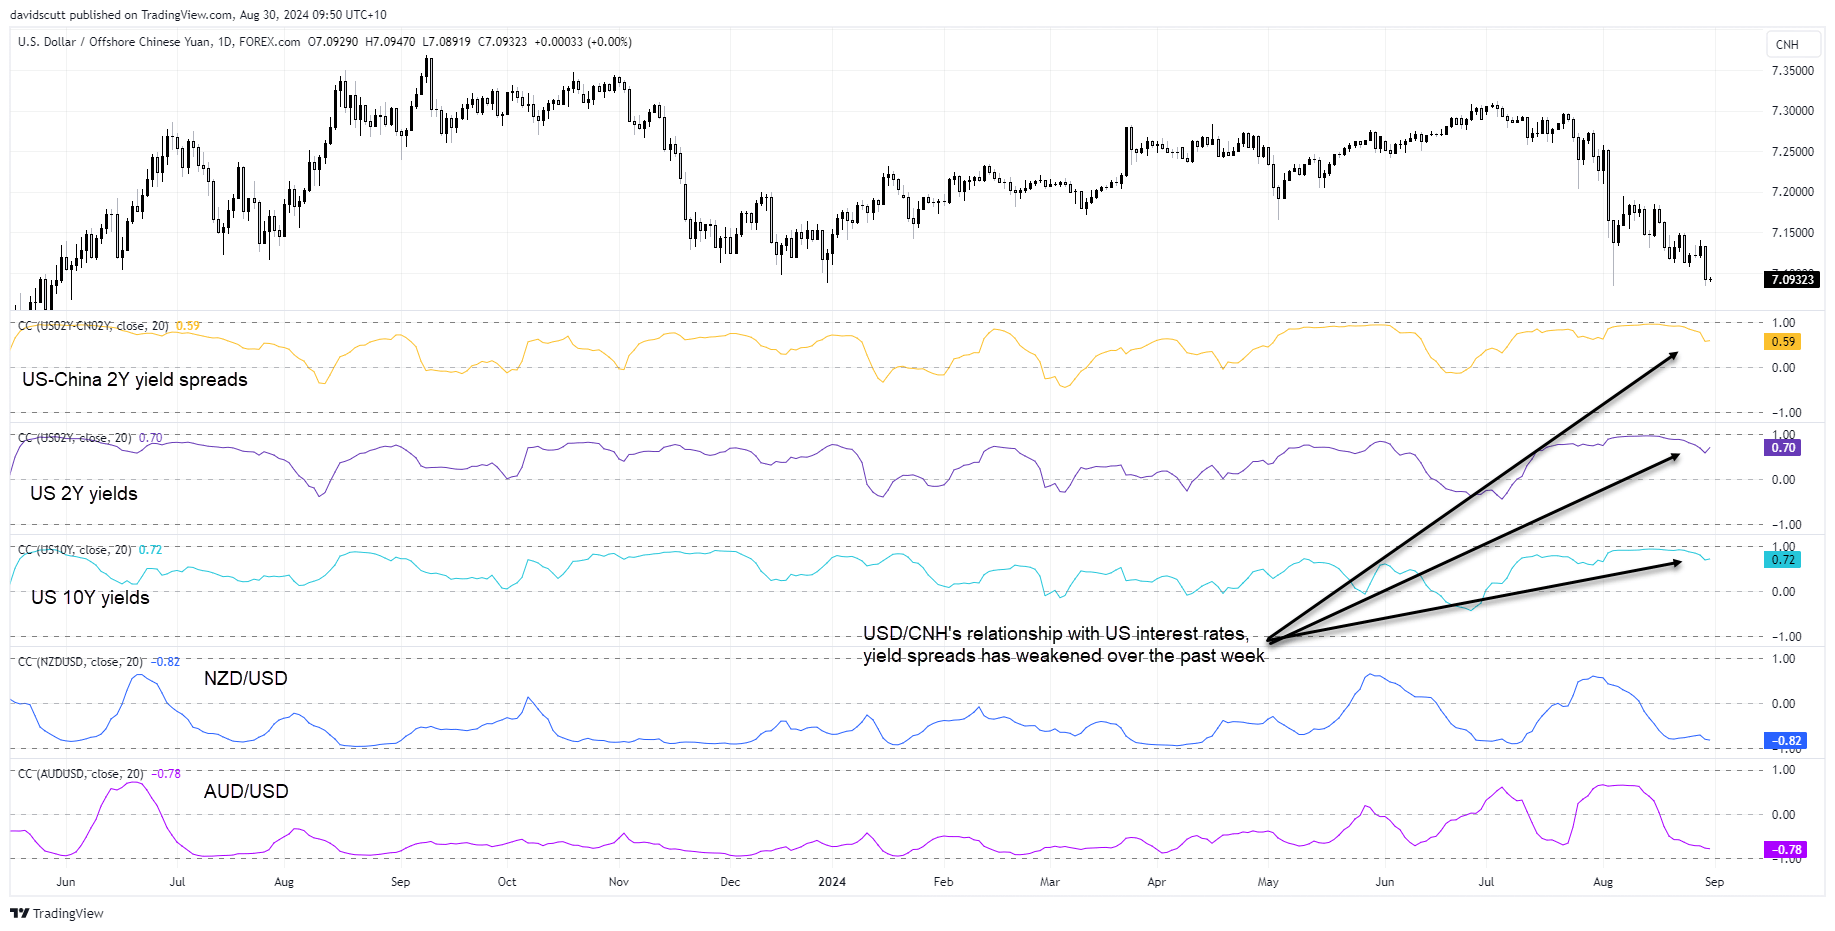
Task: Click the 'davidscutt published on TradingView.com' byline
Action: point(123,15)
